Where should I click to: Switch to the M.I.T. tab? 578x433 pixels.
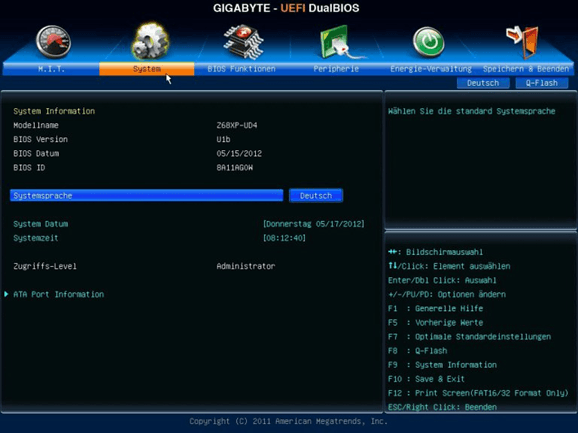point(51,69)
